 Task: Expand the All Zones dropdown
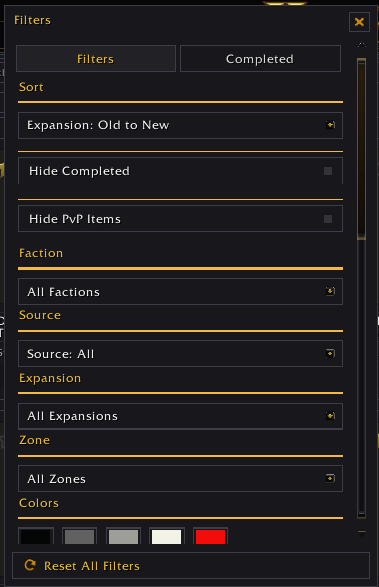click(180, 478)
